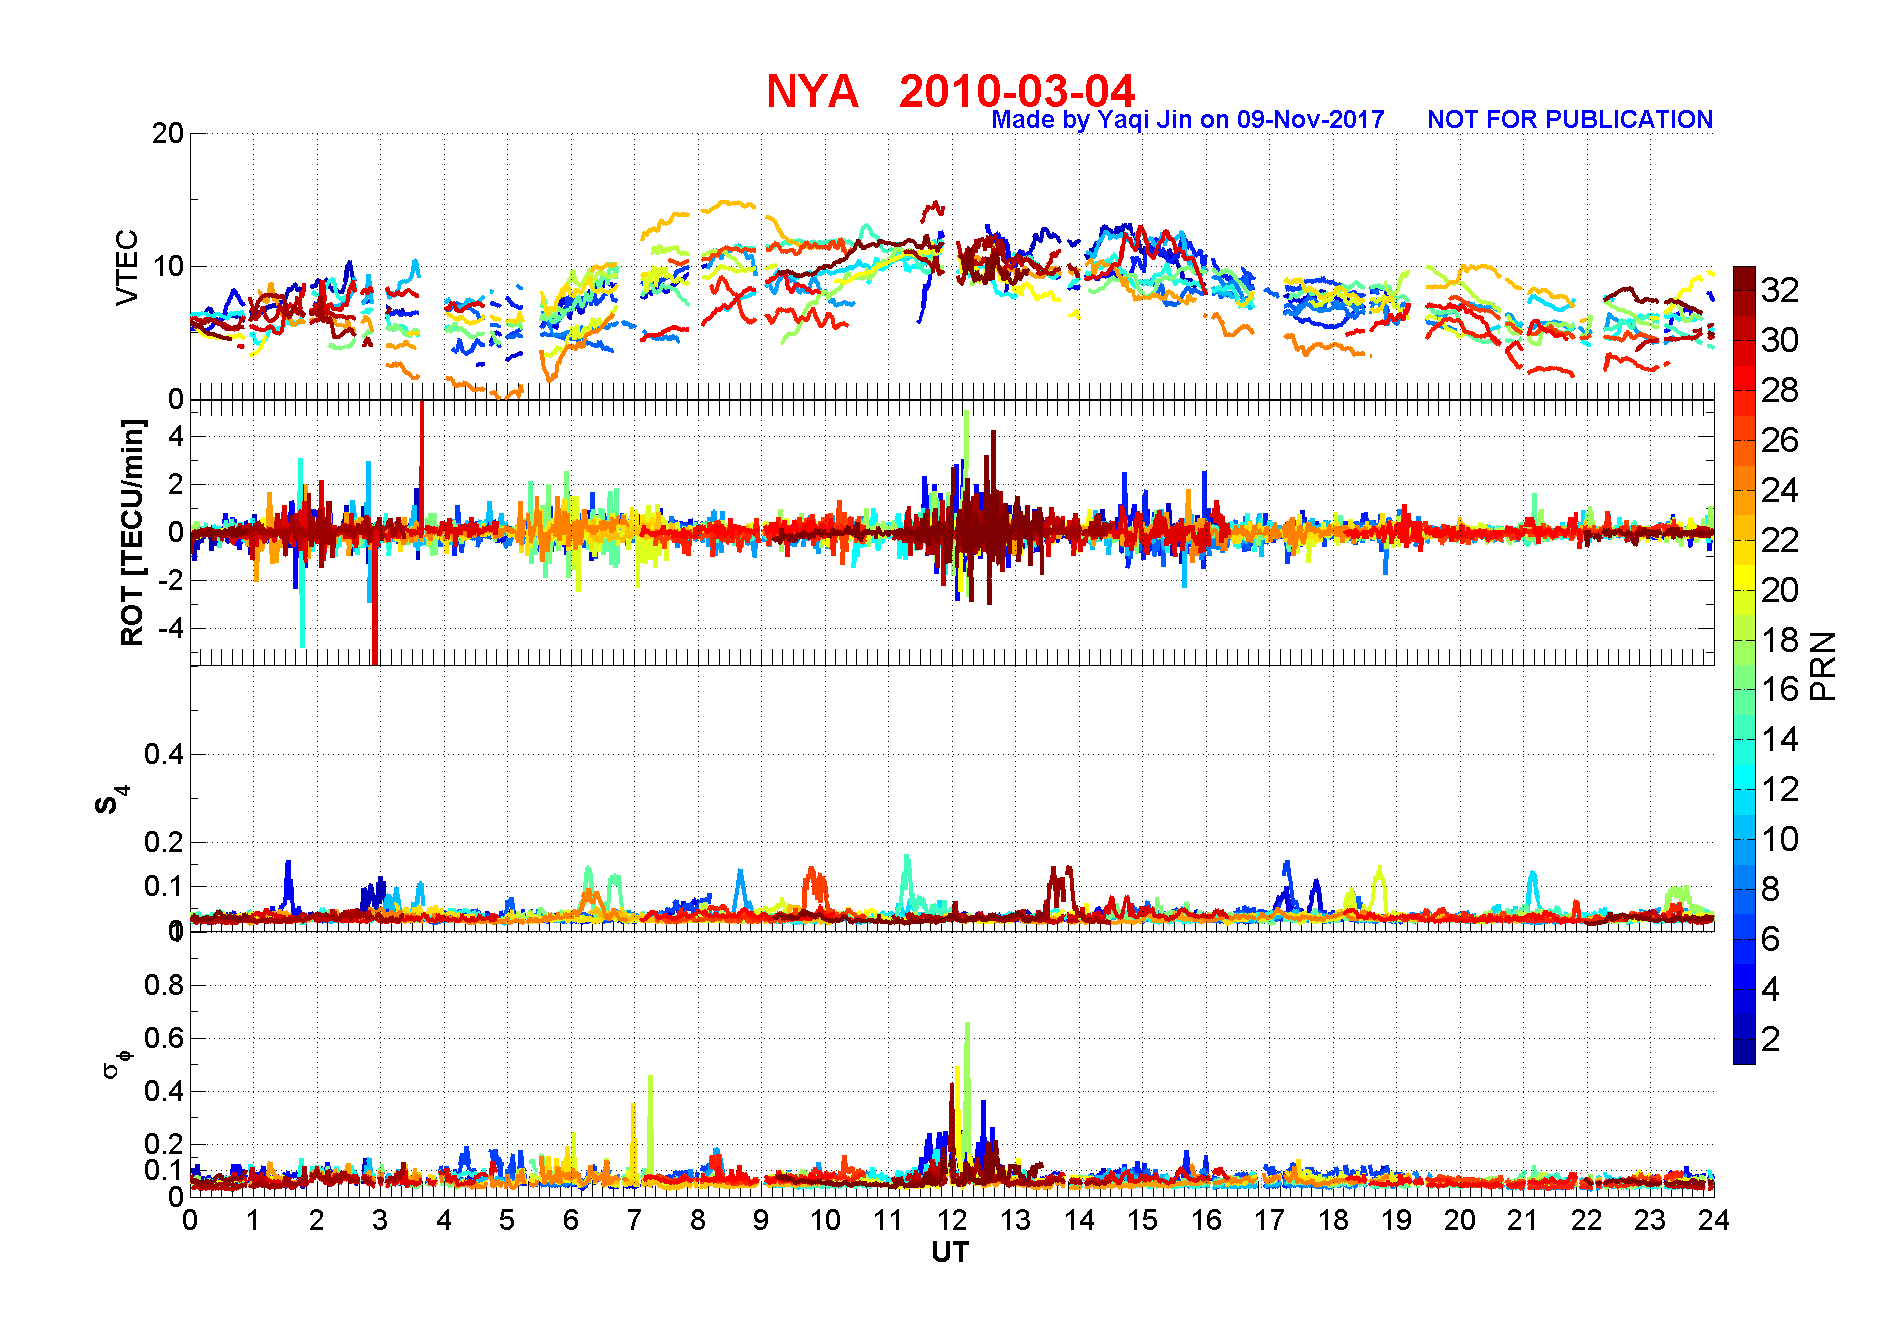Click the "10" tick on the VTEC axis
Image resolution: width=1904 pixels, height=1330 pixels.
pos(168,266)
